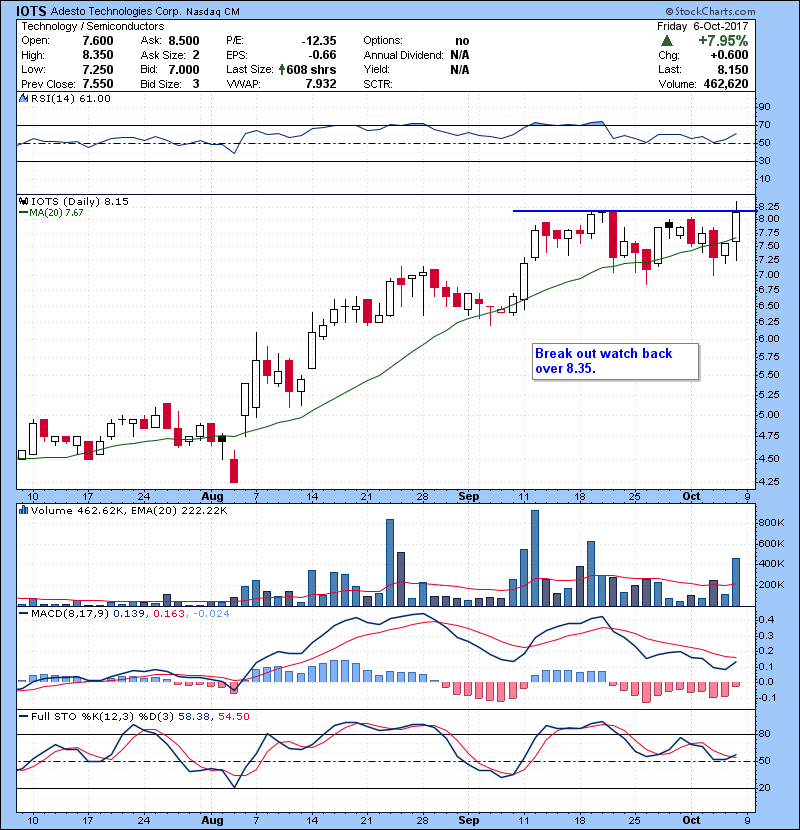This screenshot has height=830, width=800.
Task: Click the RSI(14) indicator icon
Action: pyautogui.click(x=23, y=98)
